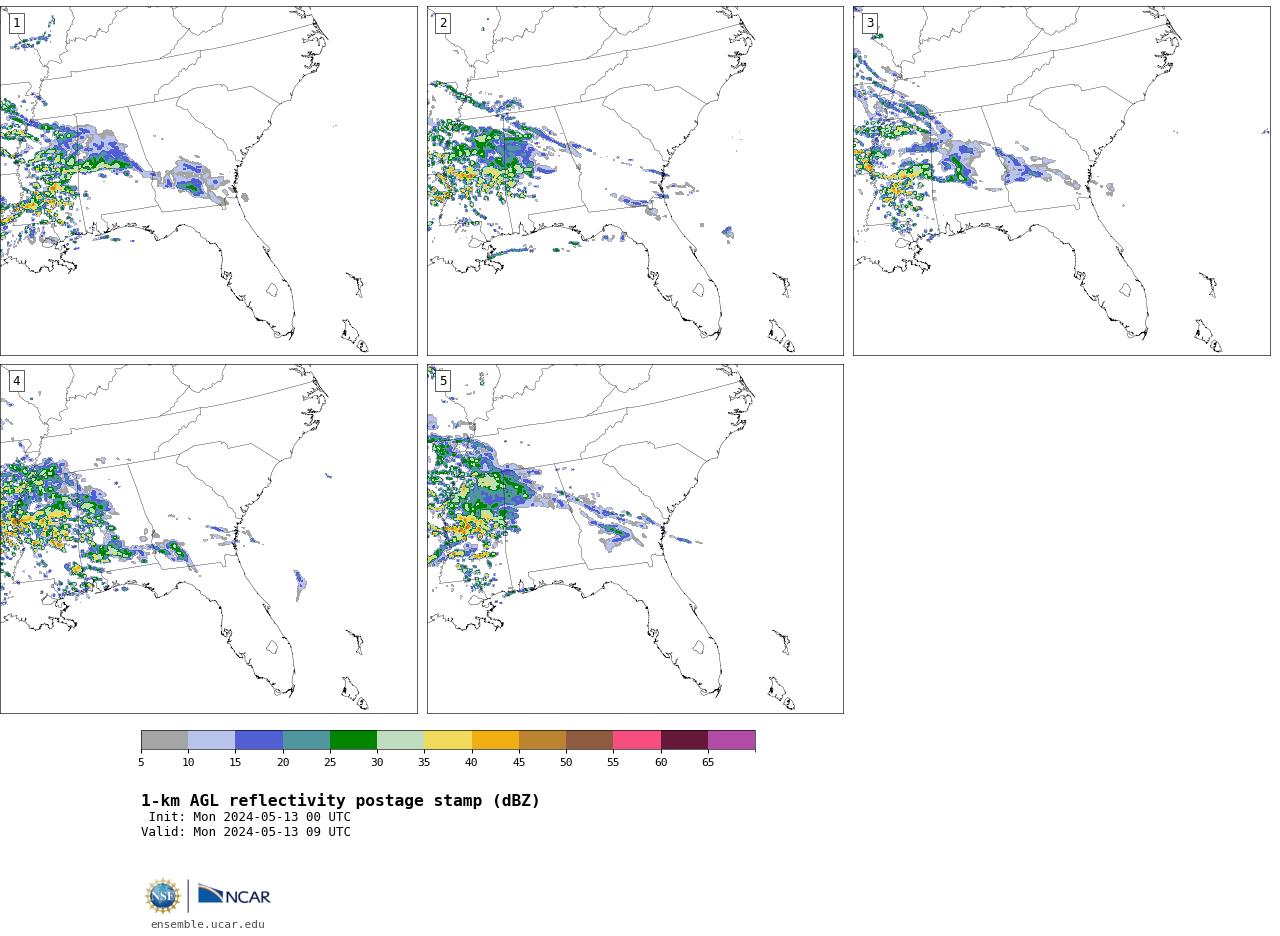1280x936 pixels.
Task: Click the gray 5-10 dBZ color swatch
Action: coord(164,740)
